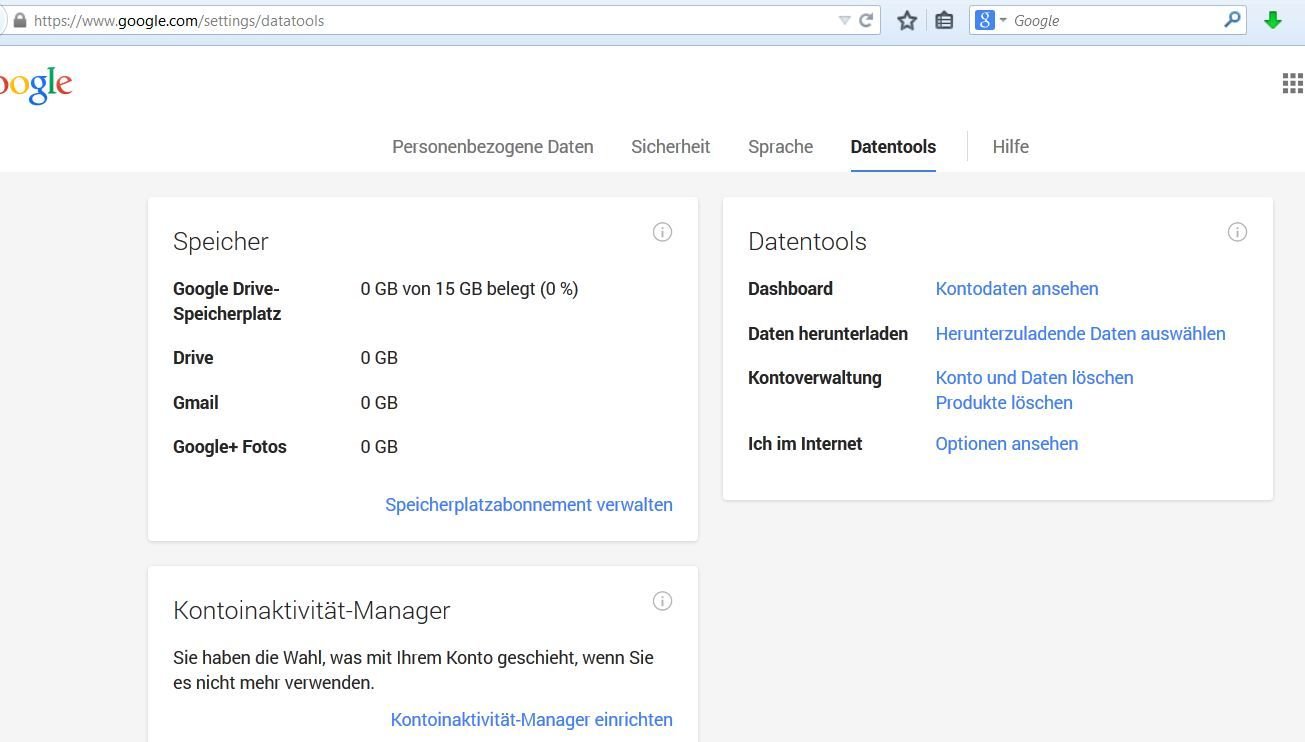Switch to Sprache tab
The width and height of the screenshot is (1305, 742).
(x=781, y=147)
